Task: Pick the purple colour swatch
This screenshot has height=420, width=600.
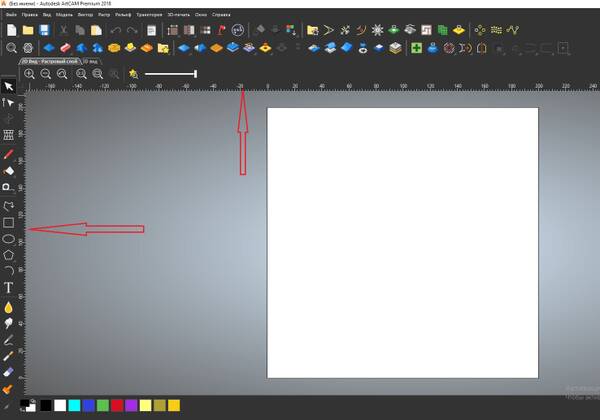Action: [131, 405]
